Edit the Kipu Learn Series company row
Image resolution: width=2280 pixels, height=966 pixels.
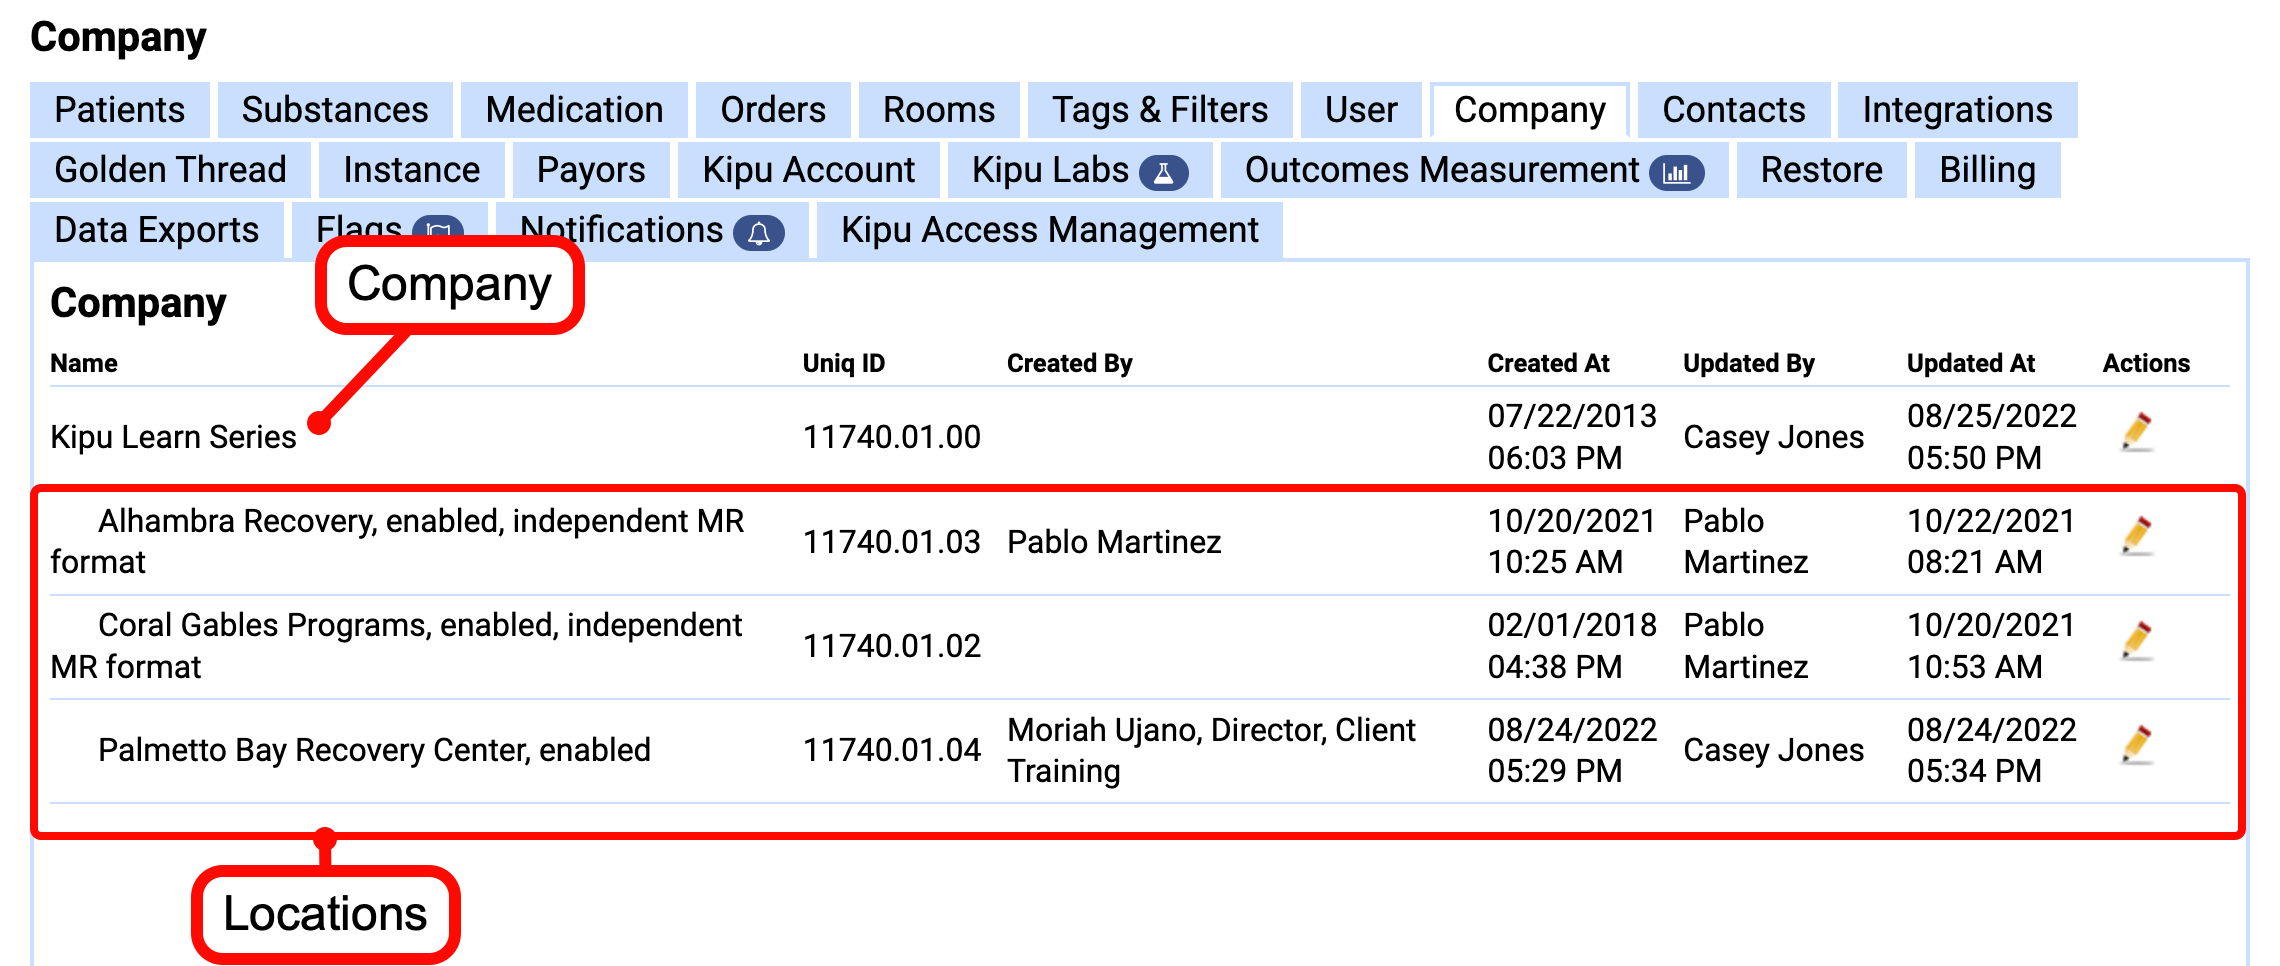pyautogui.click(x=2137, y=432)
